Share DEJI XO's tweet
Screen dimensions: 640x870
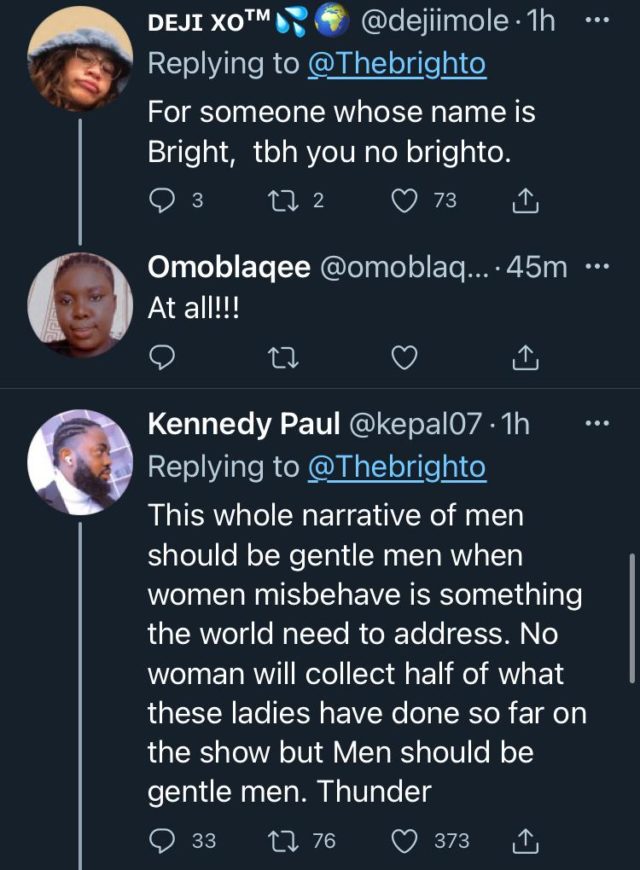pos(525,201)
